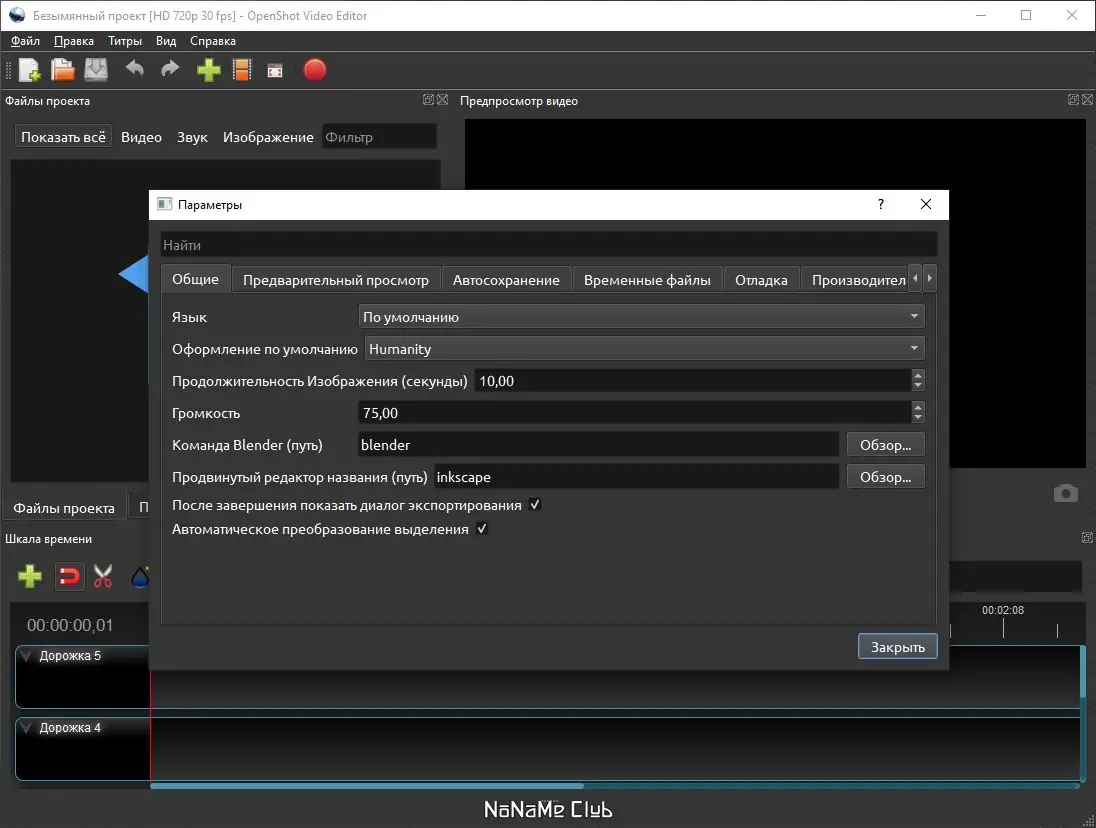Select the razor scissors tool in the timeline

click(x=103, y=576)
